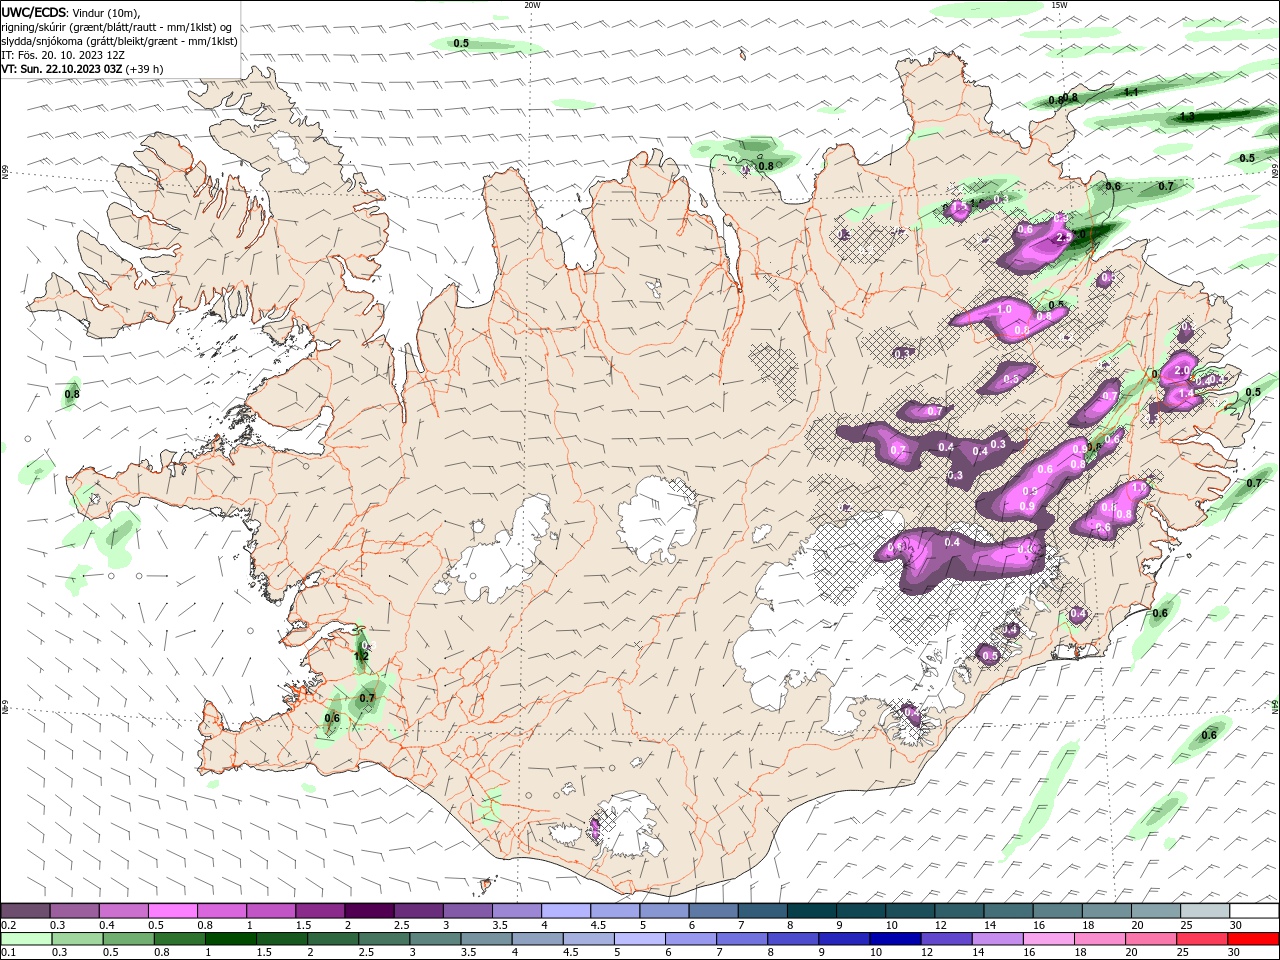Image resolution: width=1280 pixels, height=960 pixels.
Task: Click the '0.1' label under the lower legend row
Action: 9,953
